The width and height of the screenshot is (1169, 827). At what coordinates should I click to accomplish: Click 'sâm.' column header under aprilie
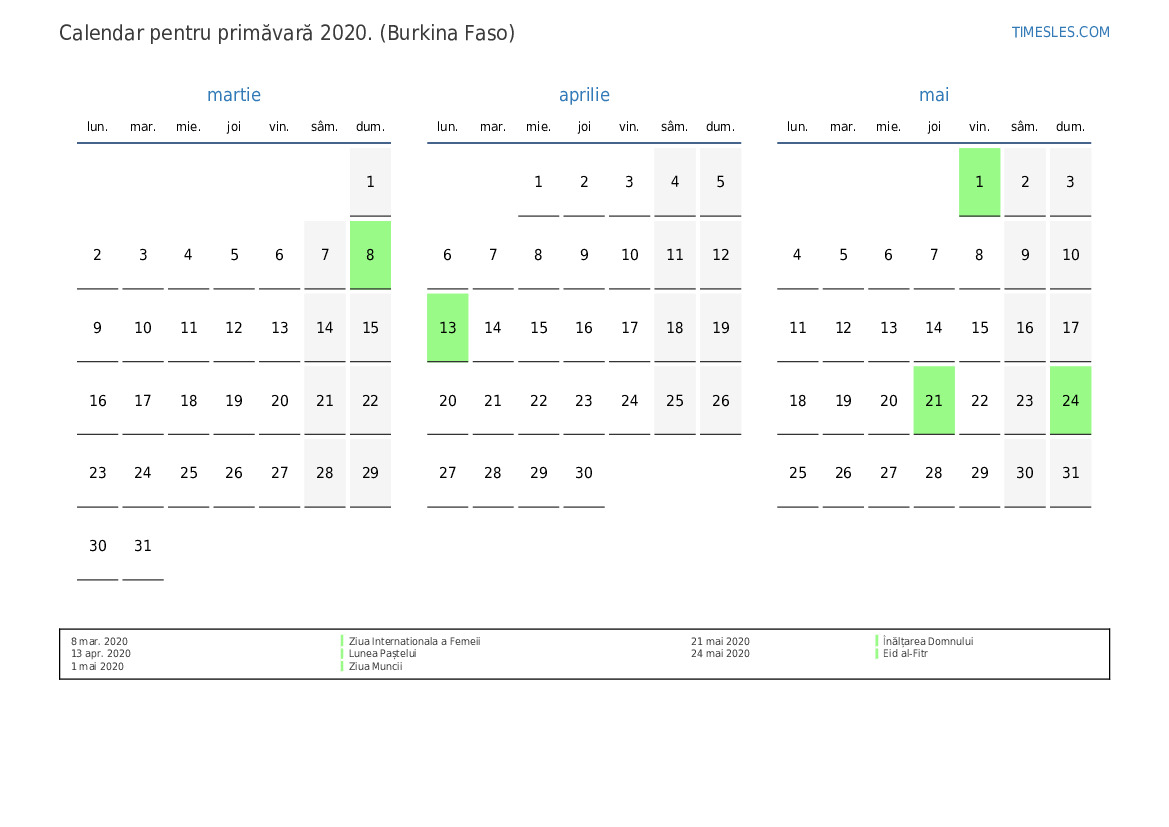[675, 127]
